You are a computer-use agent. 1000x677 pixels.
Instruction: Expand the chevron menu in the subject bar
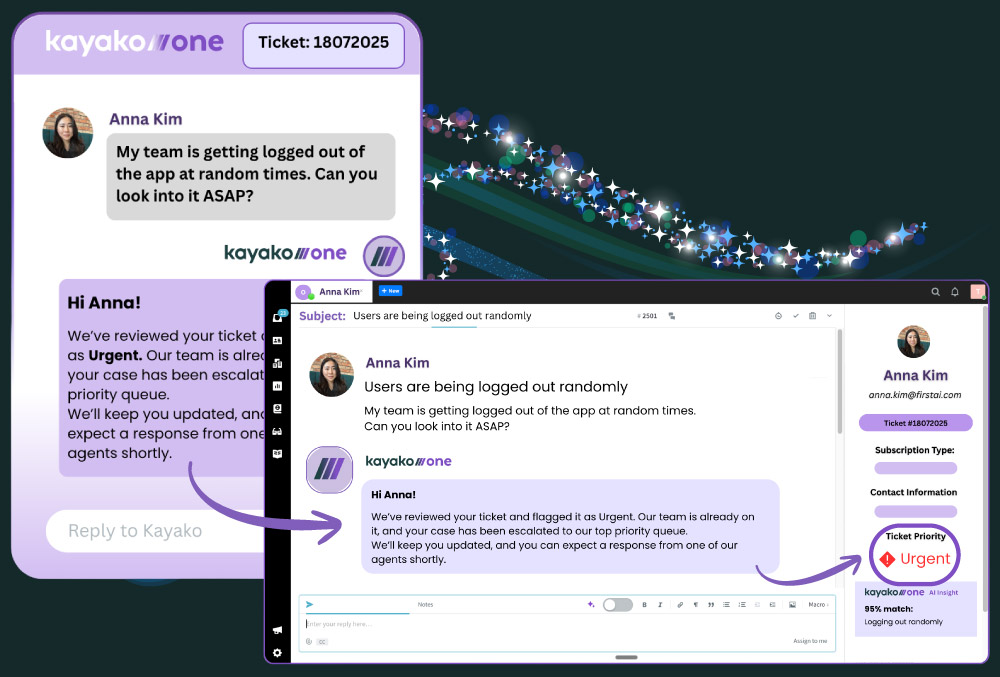pos(829,316)
